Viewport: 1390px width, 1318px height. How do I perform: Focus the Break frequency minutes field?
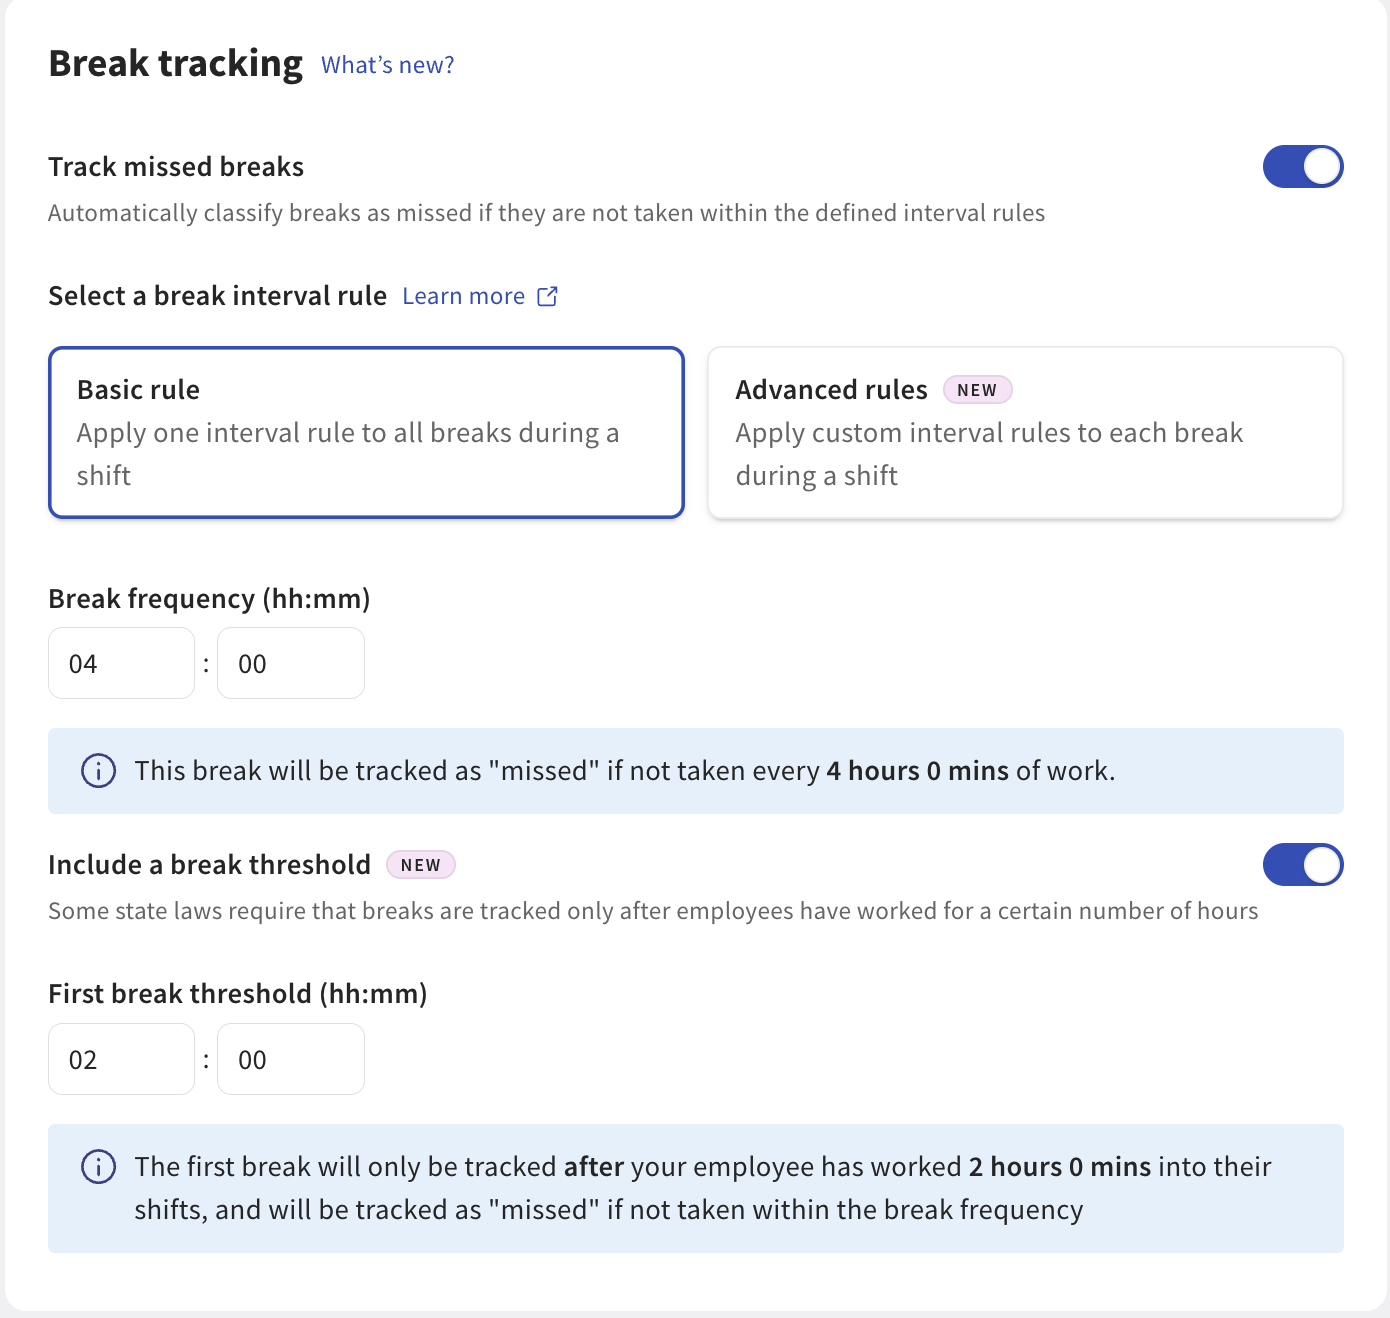click(290, 663)
